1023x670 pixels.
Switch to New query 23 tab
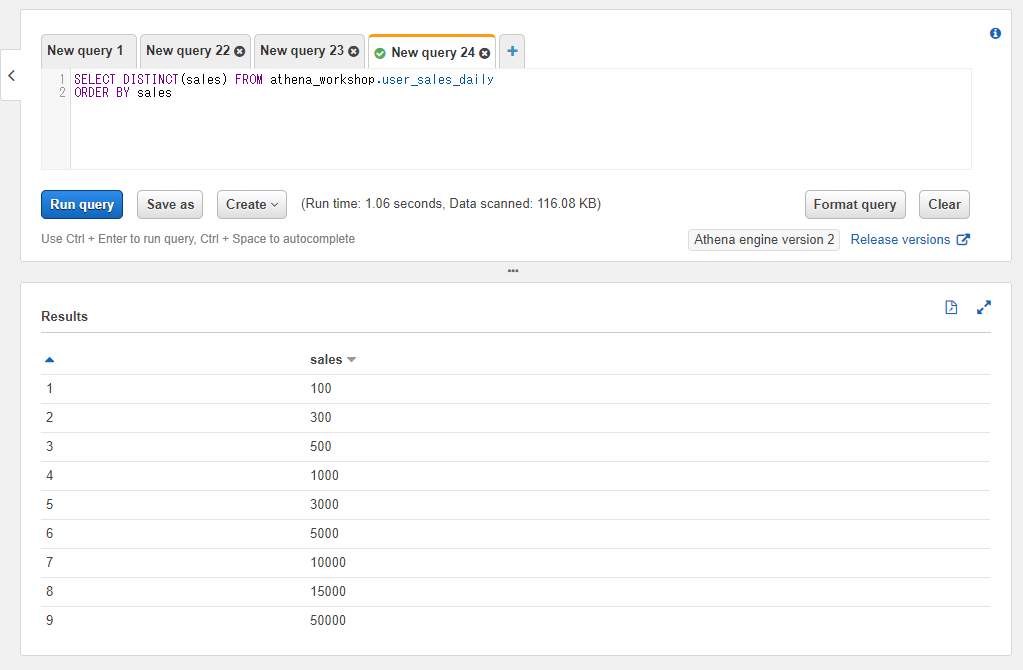[302, 51]
